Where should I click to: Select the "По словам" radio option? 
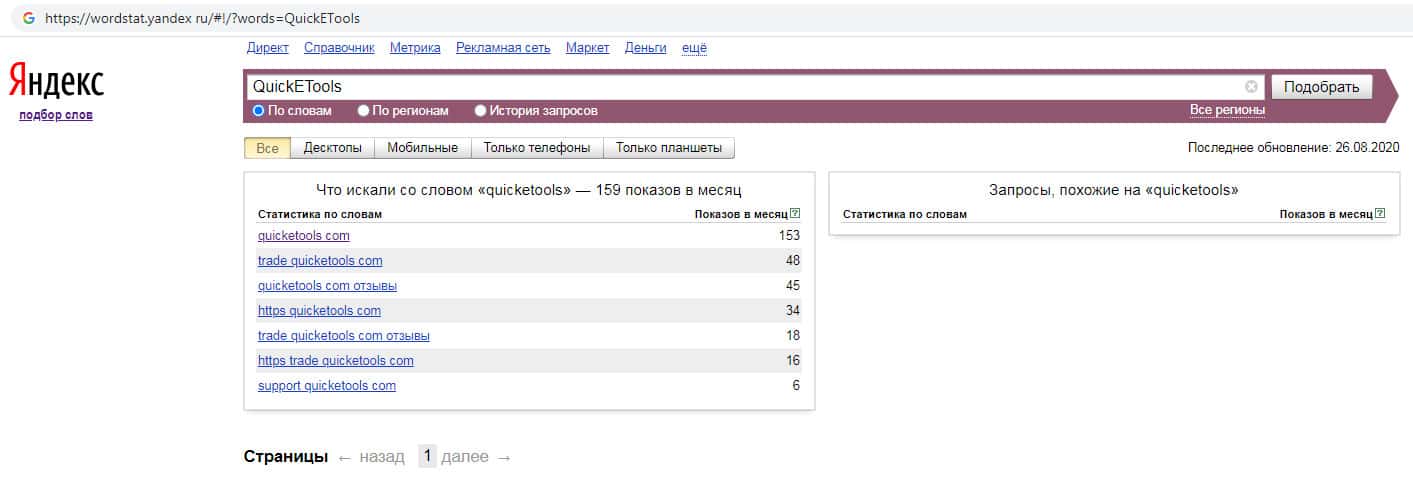point(259,111)
